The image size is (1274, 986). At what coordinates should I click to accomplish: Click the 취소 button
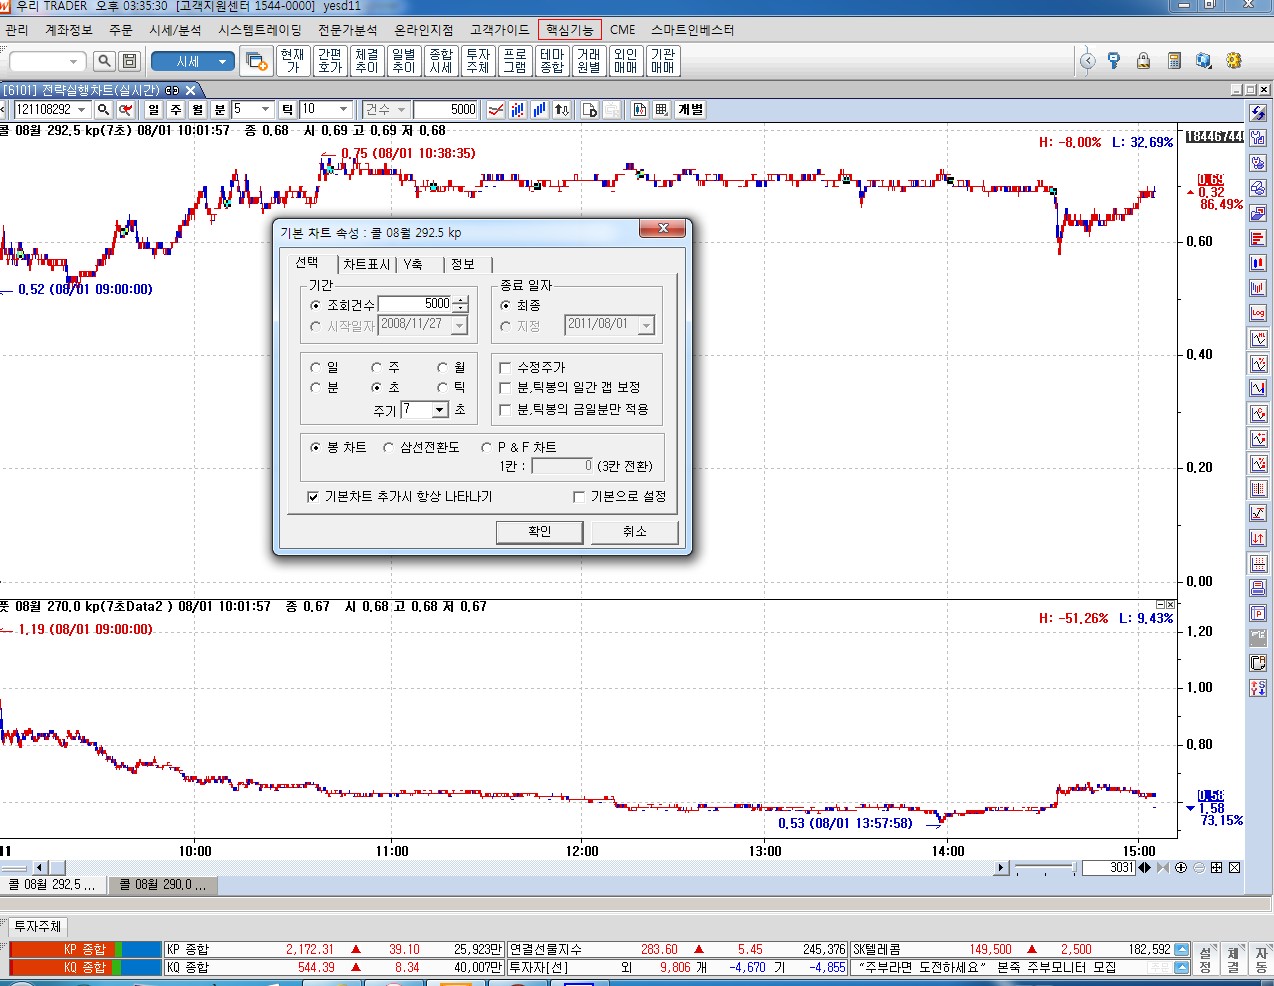(634, 531)
